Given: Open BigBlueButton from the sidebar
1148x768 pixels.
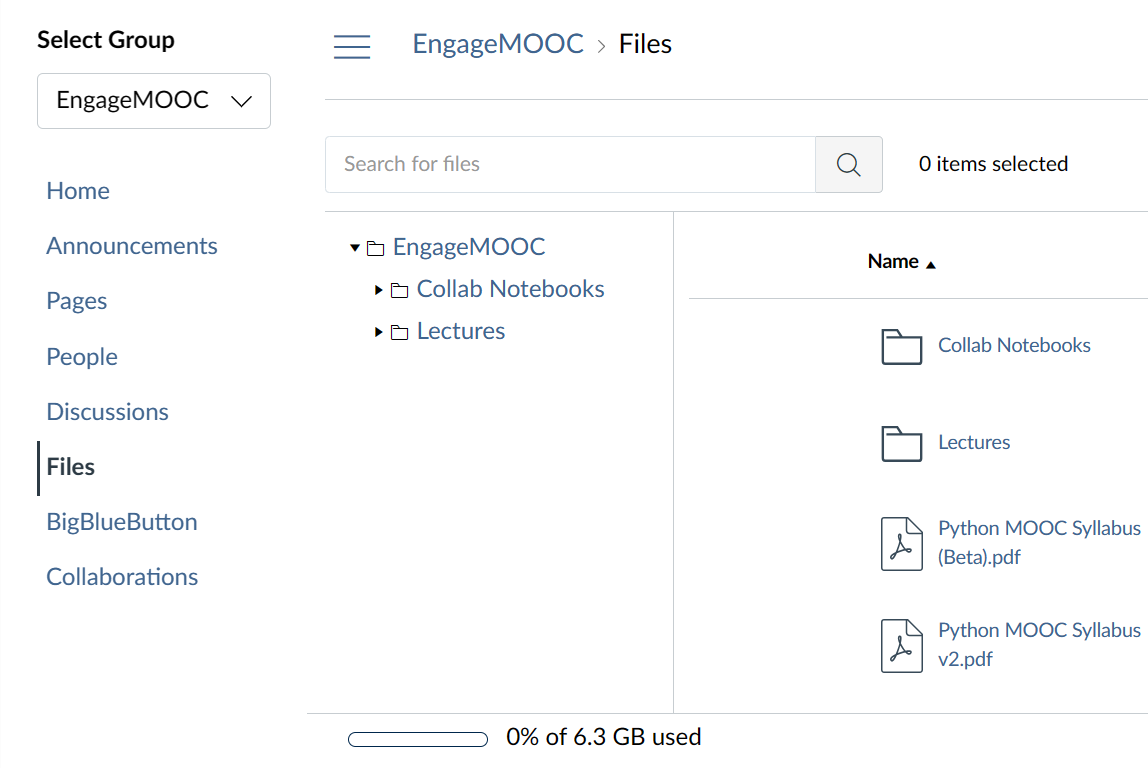Looking at the screenshot, I should click(122, 522).
